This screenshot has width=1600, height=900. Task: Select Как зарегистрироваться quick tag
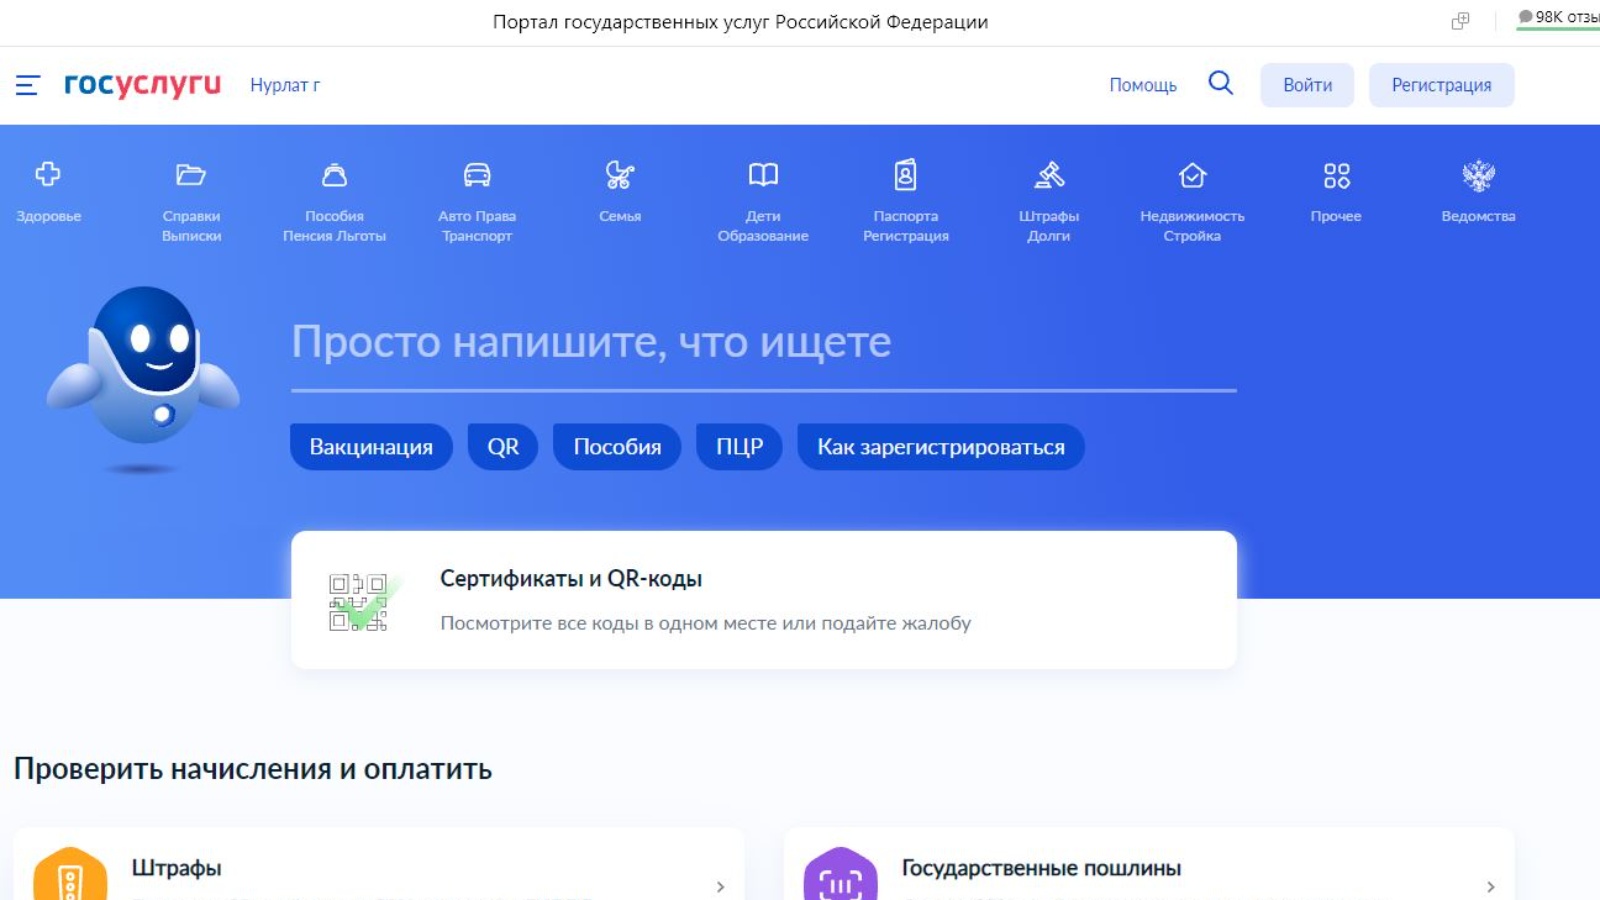pos(940,447)
